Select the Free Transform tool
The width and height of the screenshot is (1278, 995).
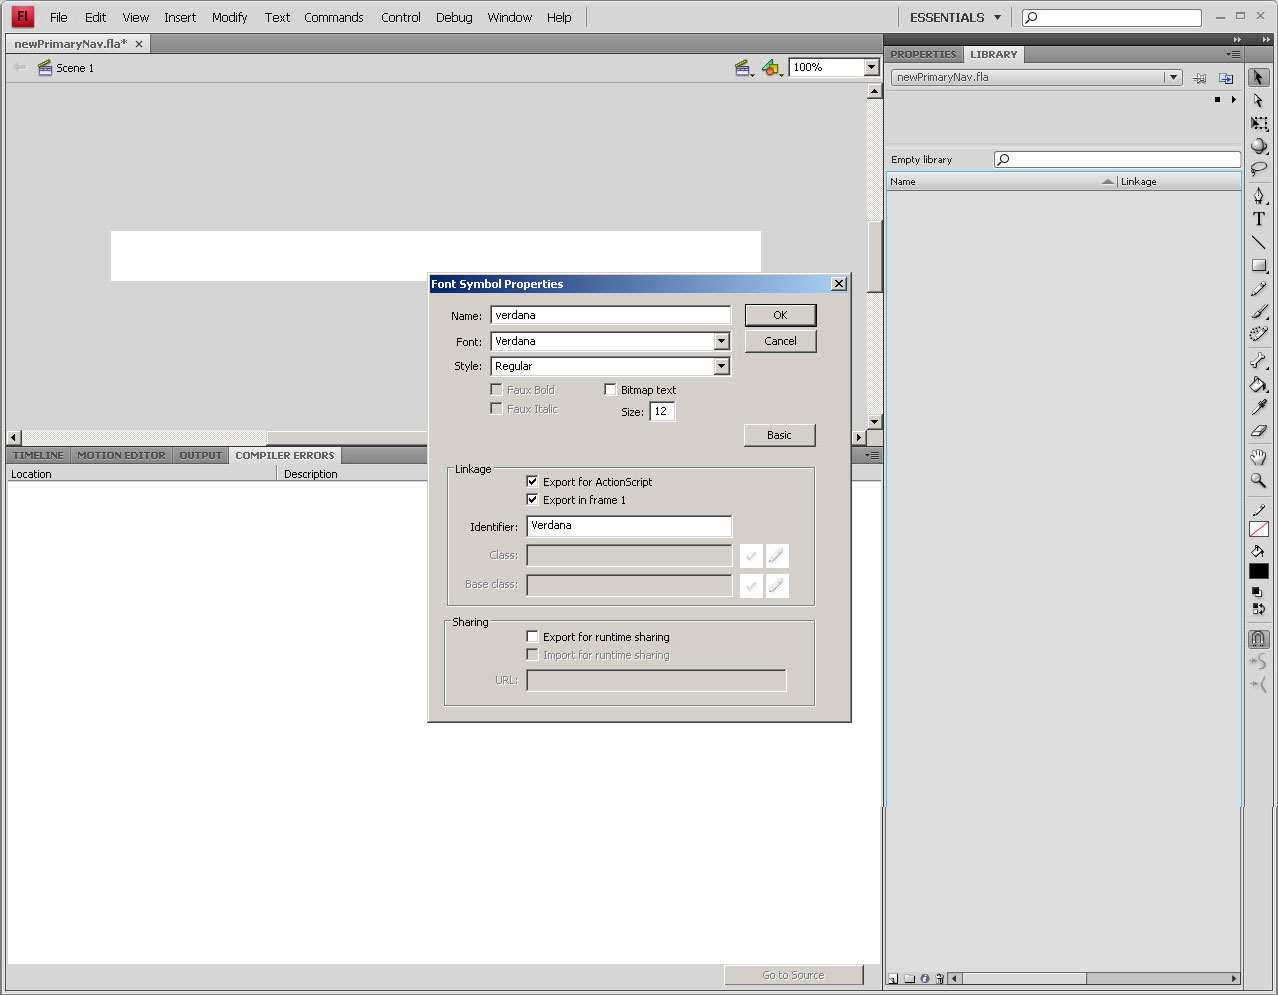tap(1258, 124)
